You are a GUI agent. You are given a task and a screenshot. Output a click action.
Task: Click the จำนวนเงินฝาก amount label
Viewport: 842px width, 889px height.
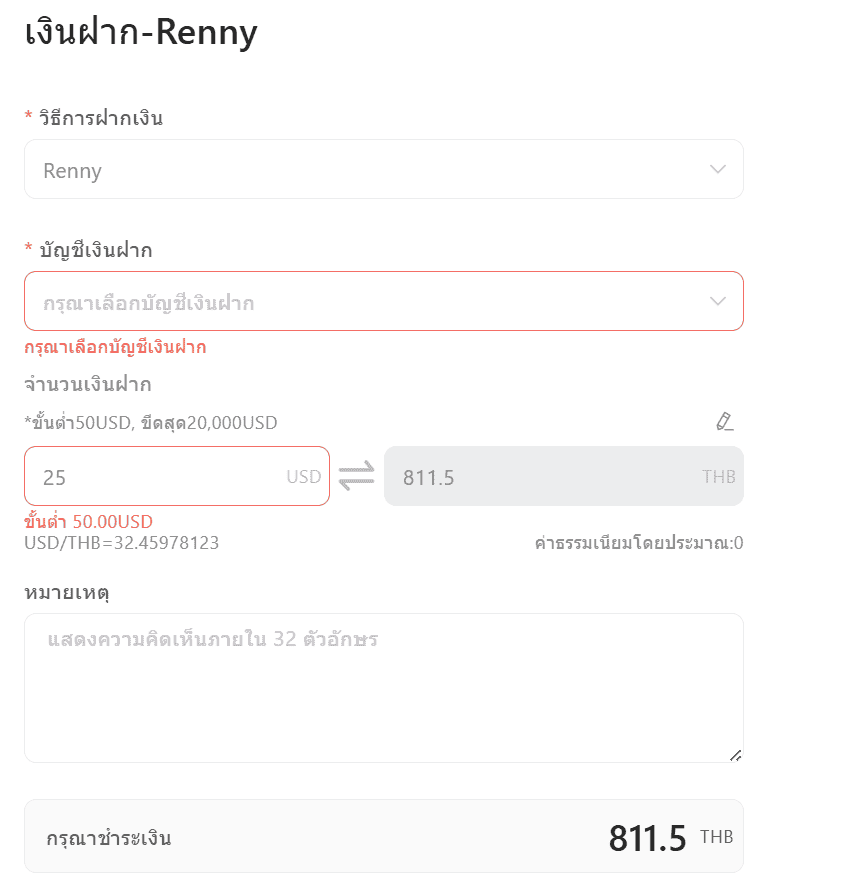point(88,384)
